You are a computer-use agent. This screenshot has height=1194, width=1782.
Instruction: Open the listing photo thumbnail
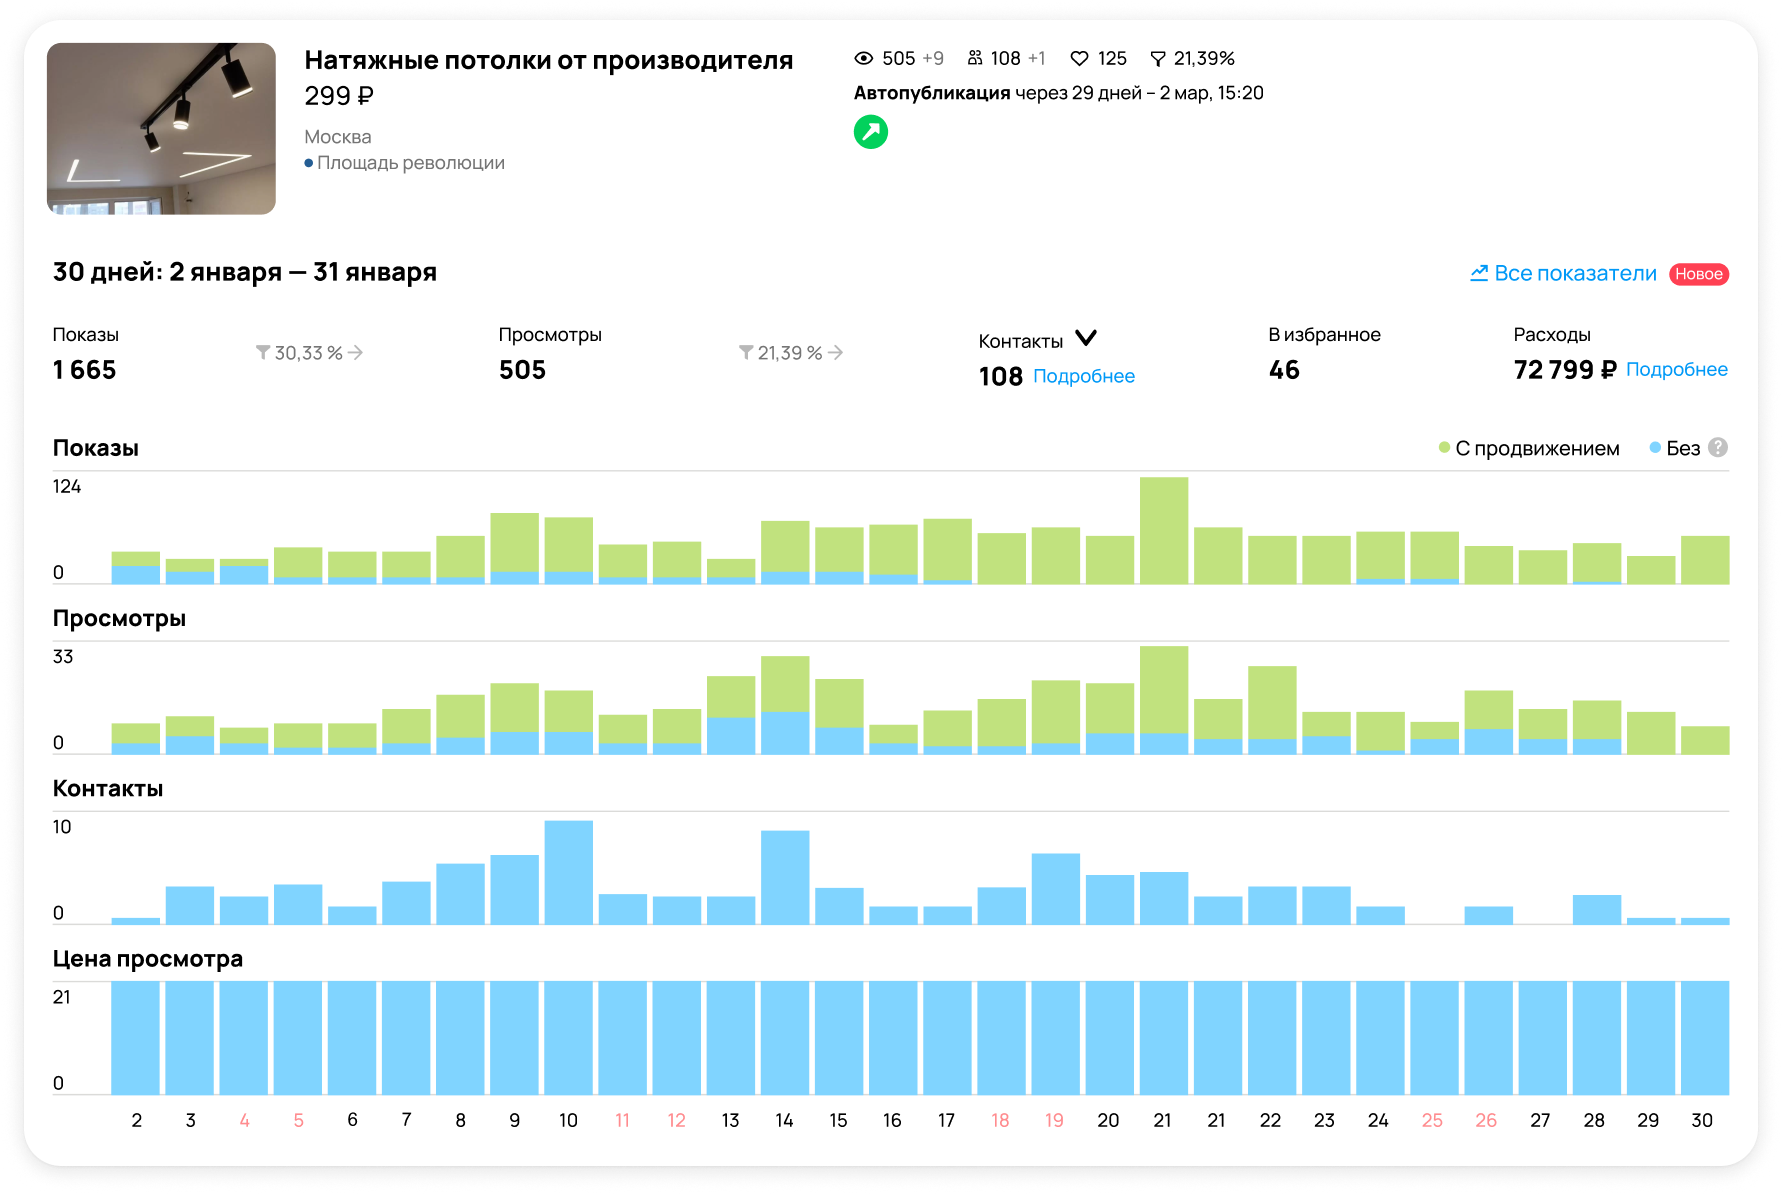pos(161,128)
